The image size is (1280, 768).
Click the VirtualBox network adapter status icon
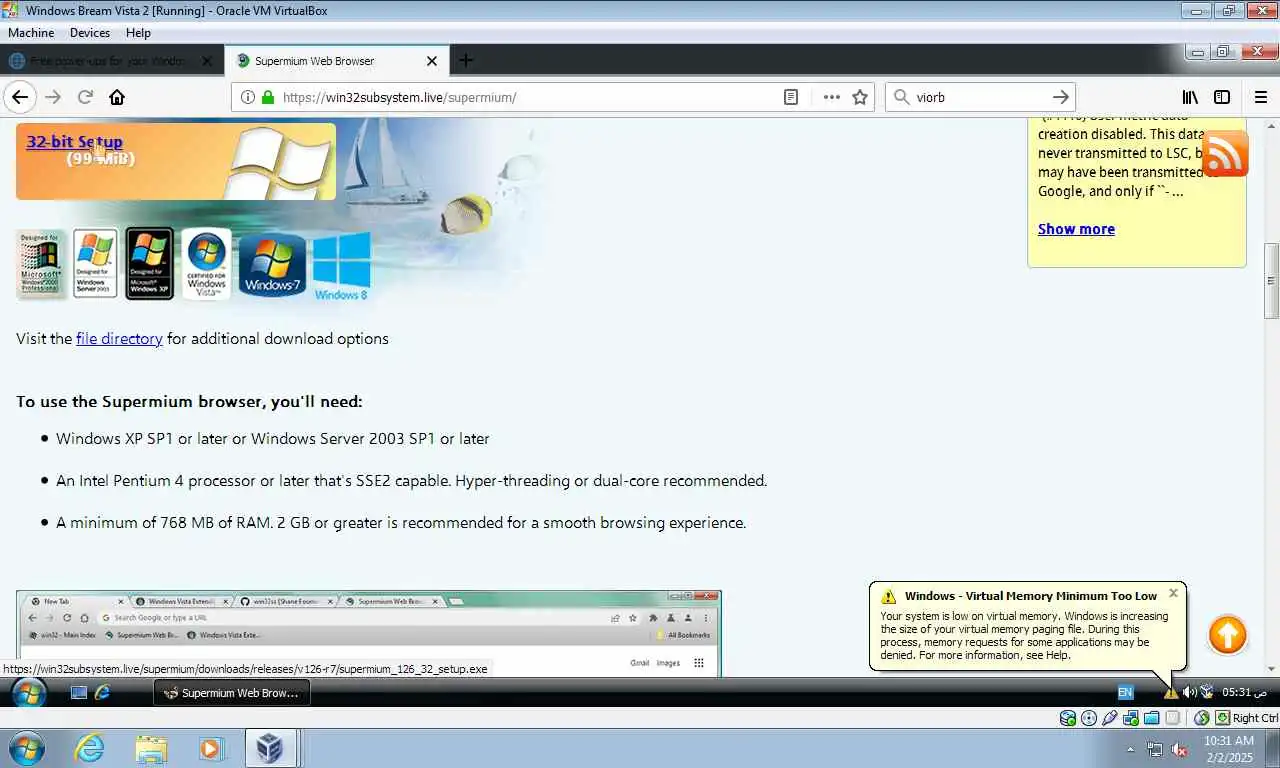point(1131,718)
